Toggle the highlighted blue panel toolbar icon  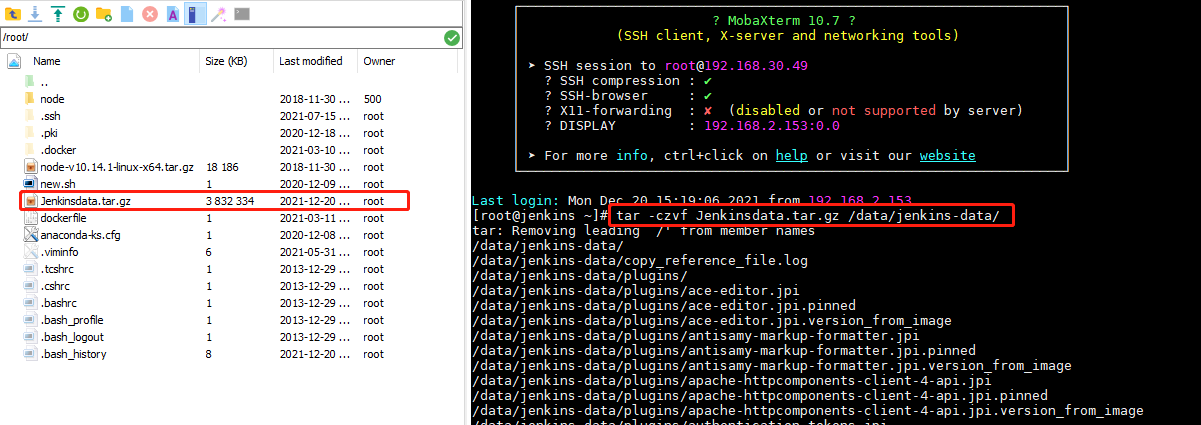click(195, 14)
